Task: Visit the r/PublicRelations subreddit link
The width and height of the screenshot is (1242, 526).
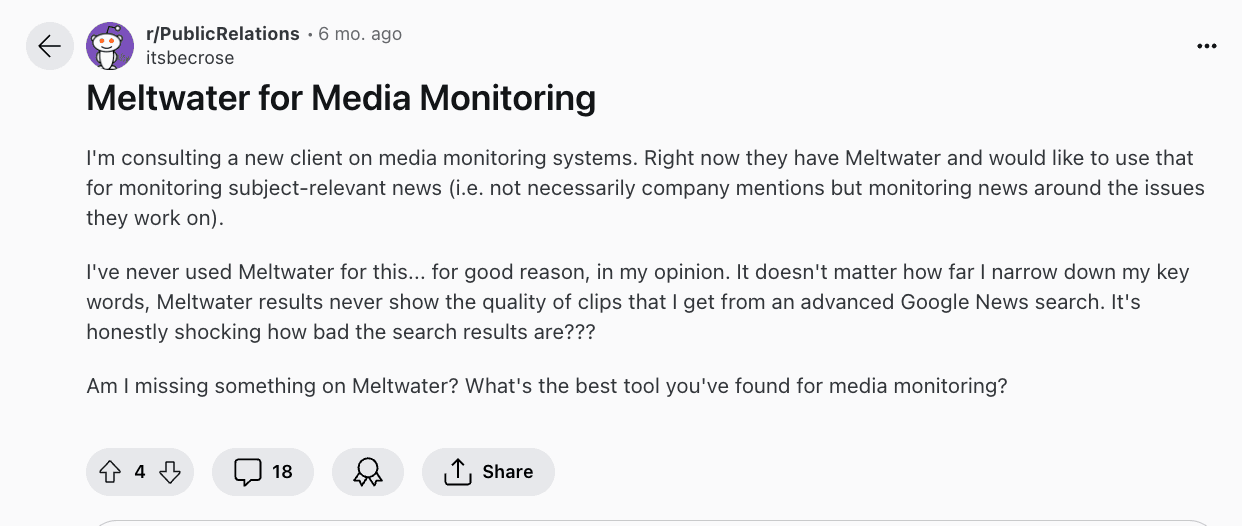Action: [x=223, y=34]
